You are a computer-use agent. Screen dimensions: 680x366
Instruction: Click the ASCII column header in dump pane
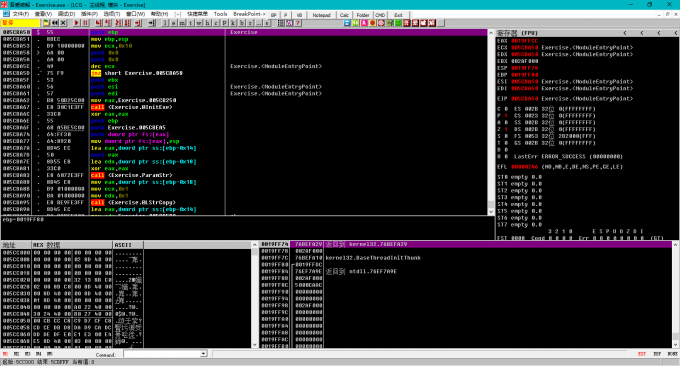tap(128, 245)
